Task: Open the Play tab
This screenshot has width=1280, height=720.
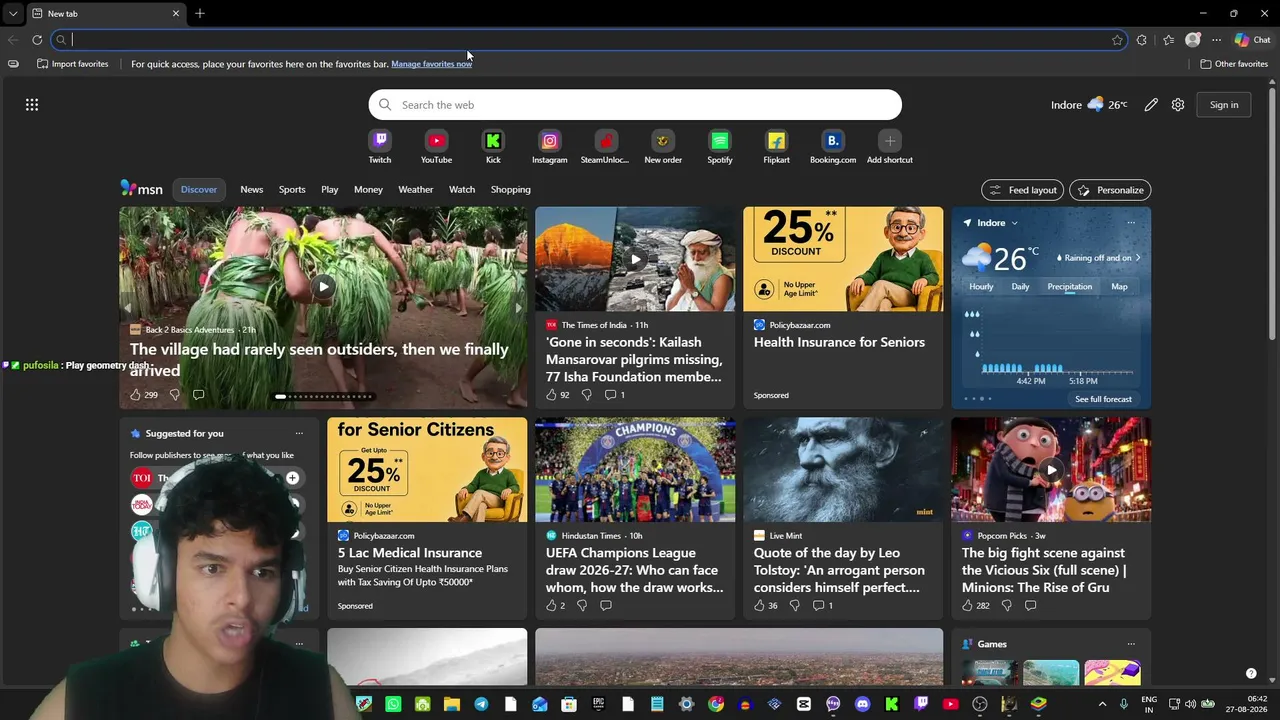Action: pyautogui.click(x=330, y=190)
